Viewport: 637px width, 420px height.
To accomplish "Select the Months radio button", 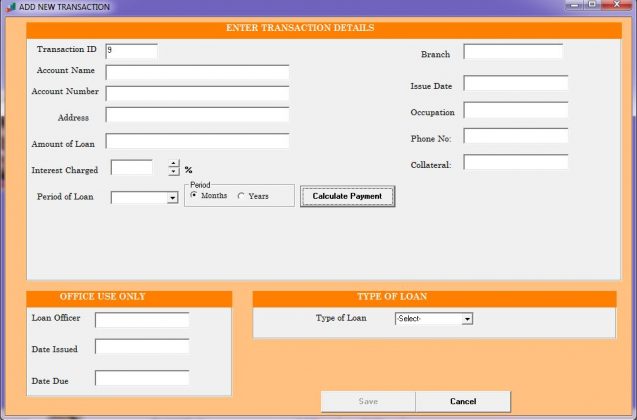I will point(194,196).
